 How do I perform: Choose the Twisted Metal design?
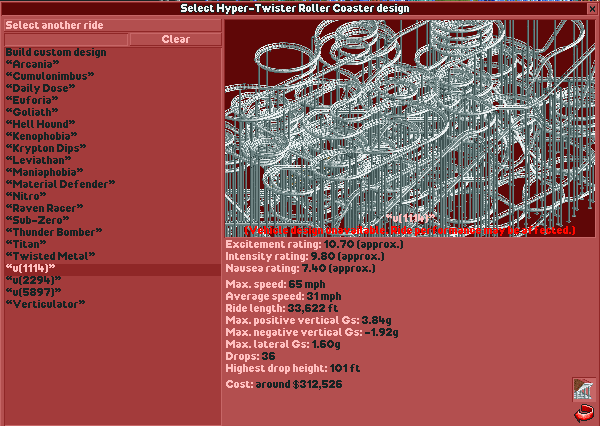pyautogui.click(x=112, y=256)
